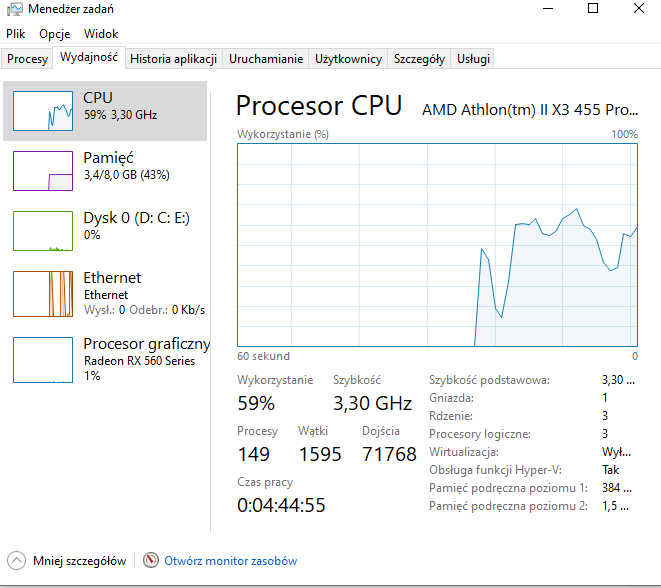Show the Szczegóły tab
This screenshot has width=661, height=588.
(x=419, y=59)
